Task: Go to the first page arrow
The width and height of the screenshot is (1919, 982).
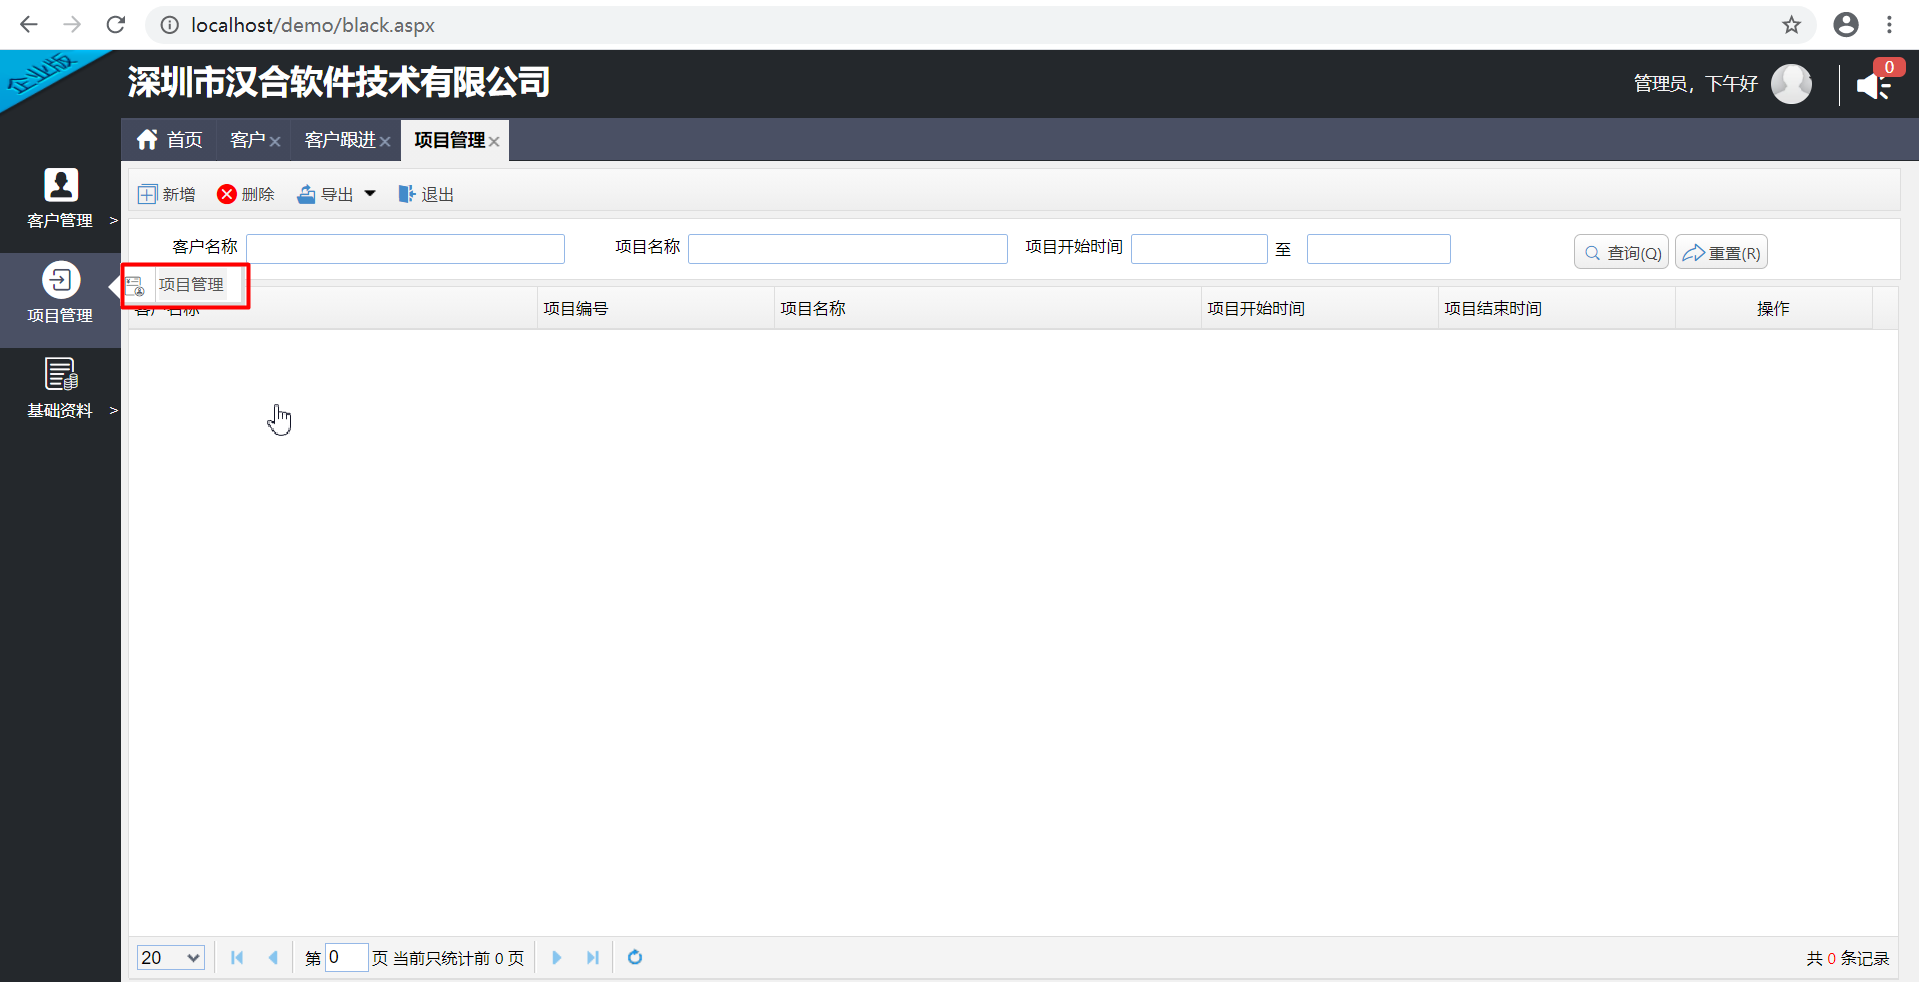Action: click(x=237, y=958)
